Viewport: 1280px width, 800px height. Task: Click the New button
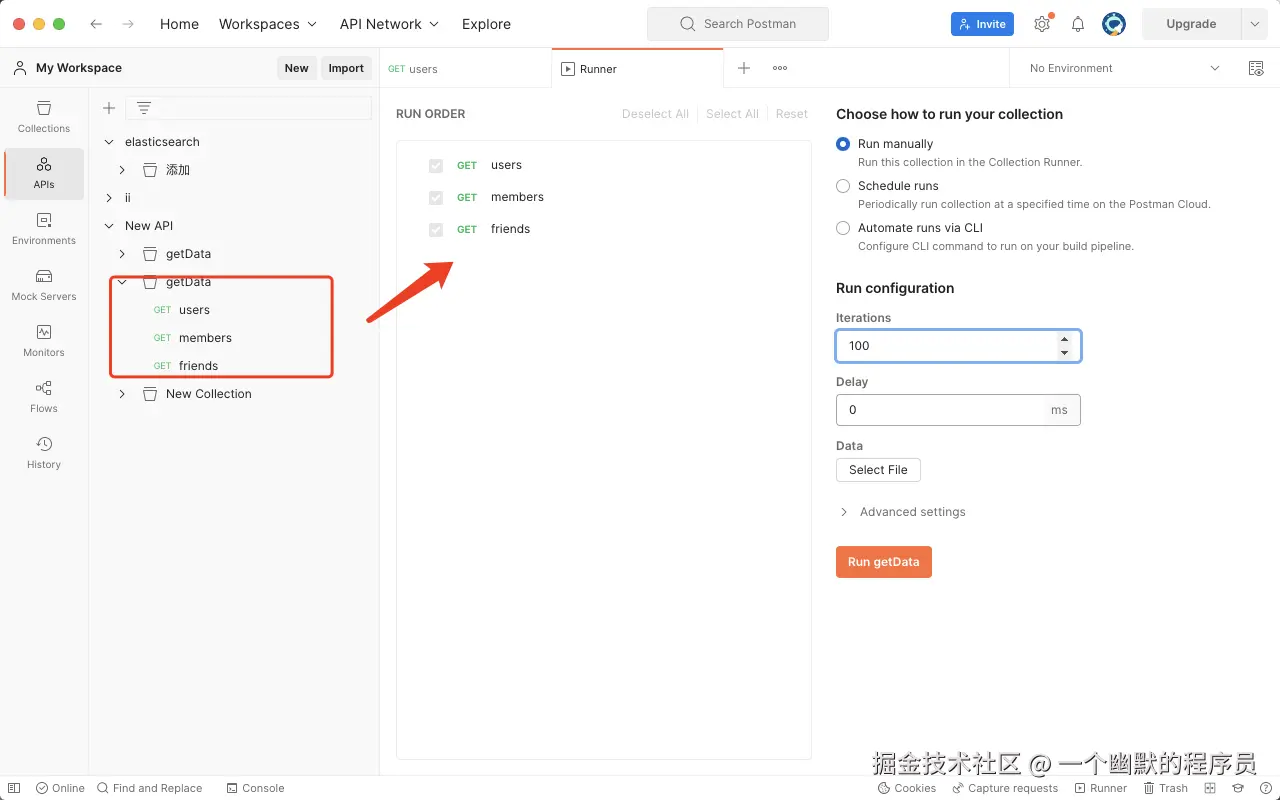pos(296,68)
